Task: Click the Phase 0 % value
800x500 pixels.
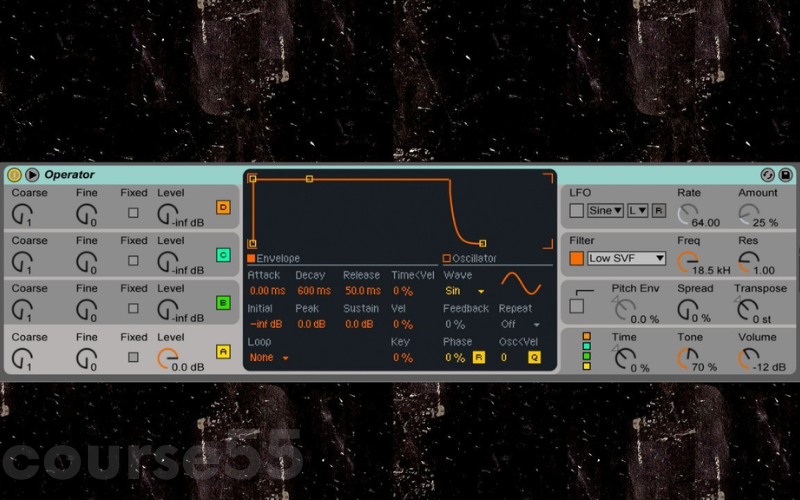Action: [455, 358]
